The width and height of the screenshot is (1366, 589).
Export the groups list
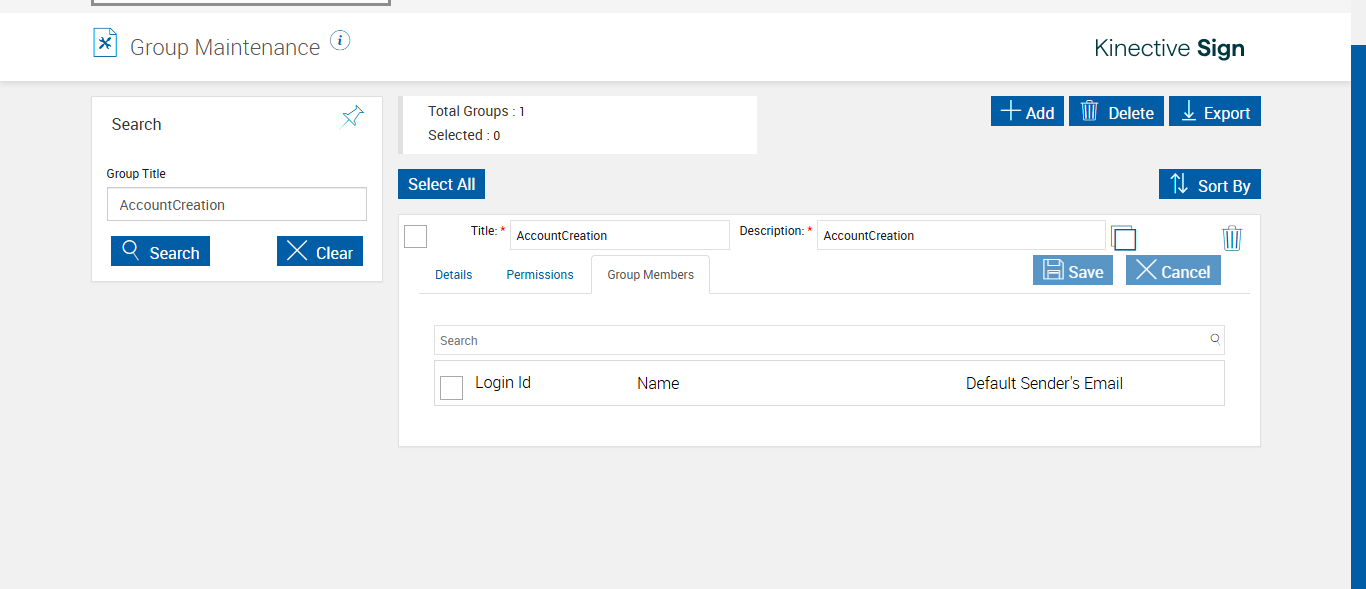(x=1215, y=112)
